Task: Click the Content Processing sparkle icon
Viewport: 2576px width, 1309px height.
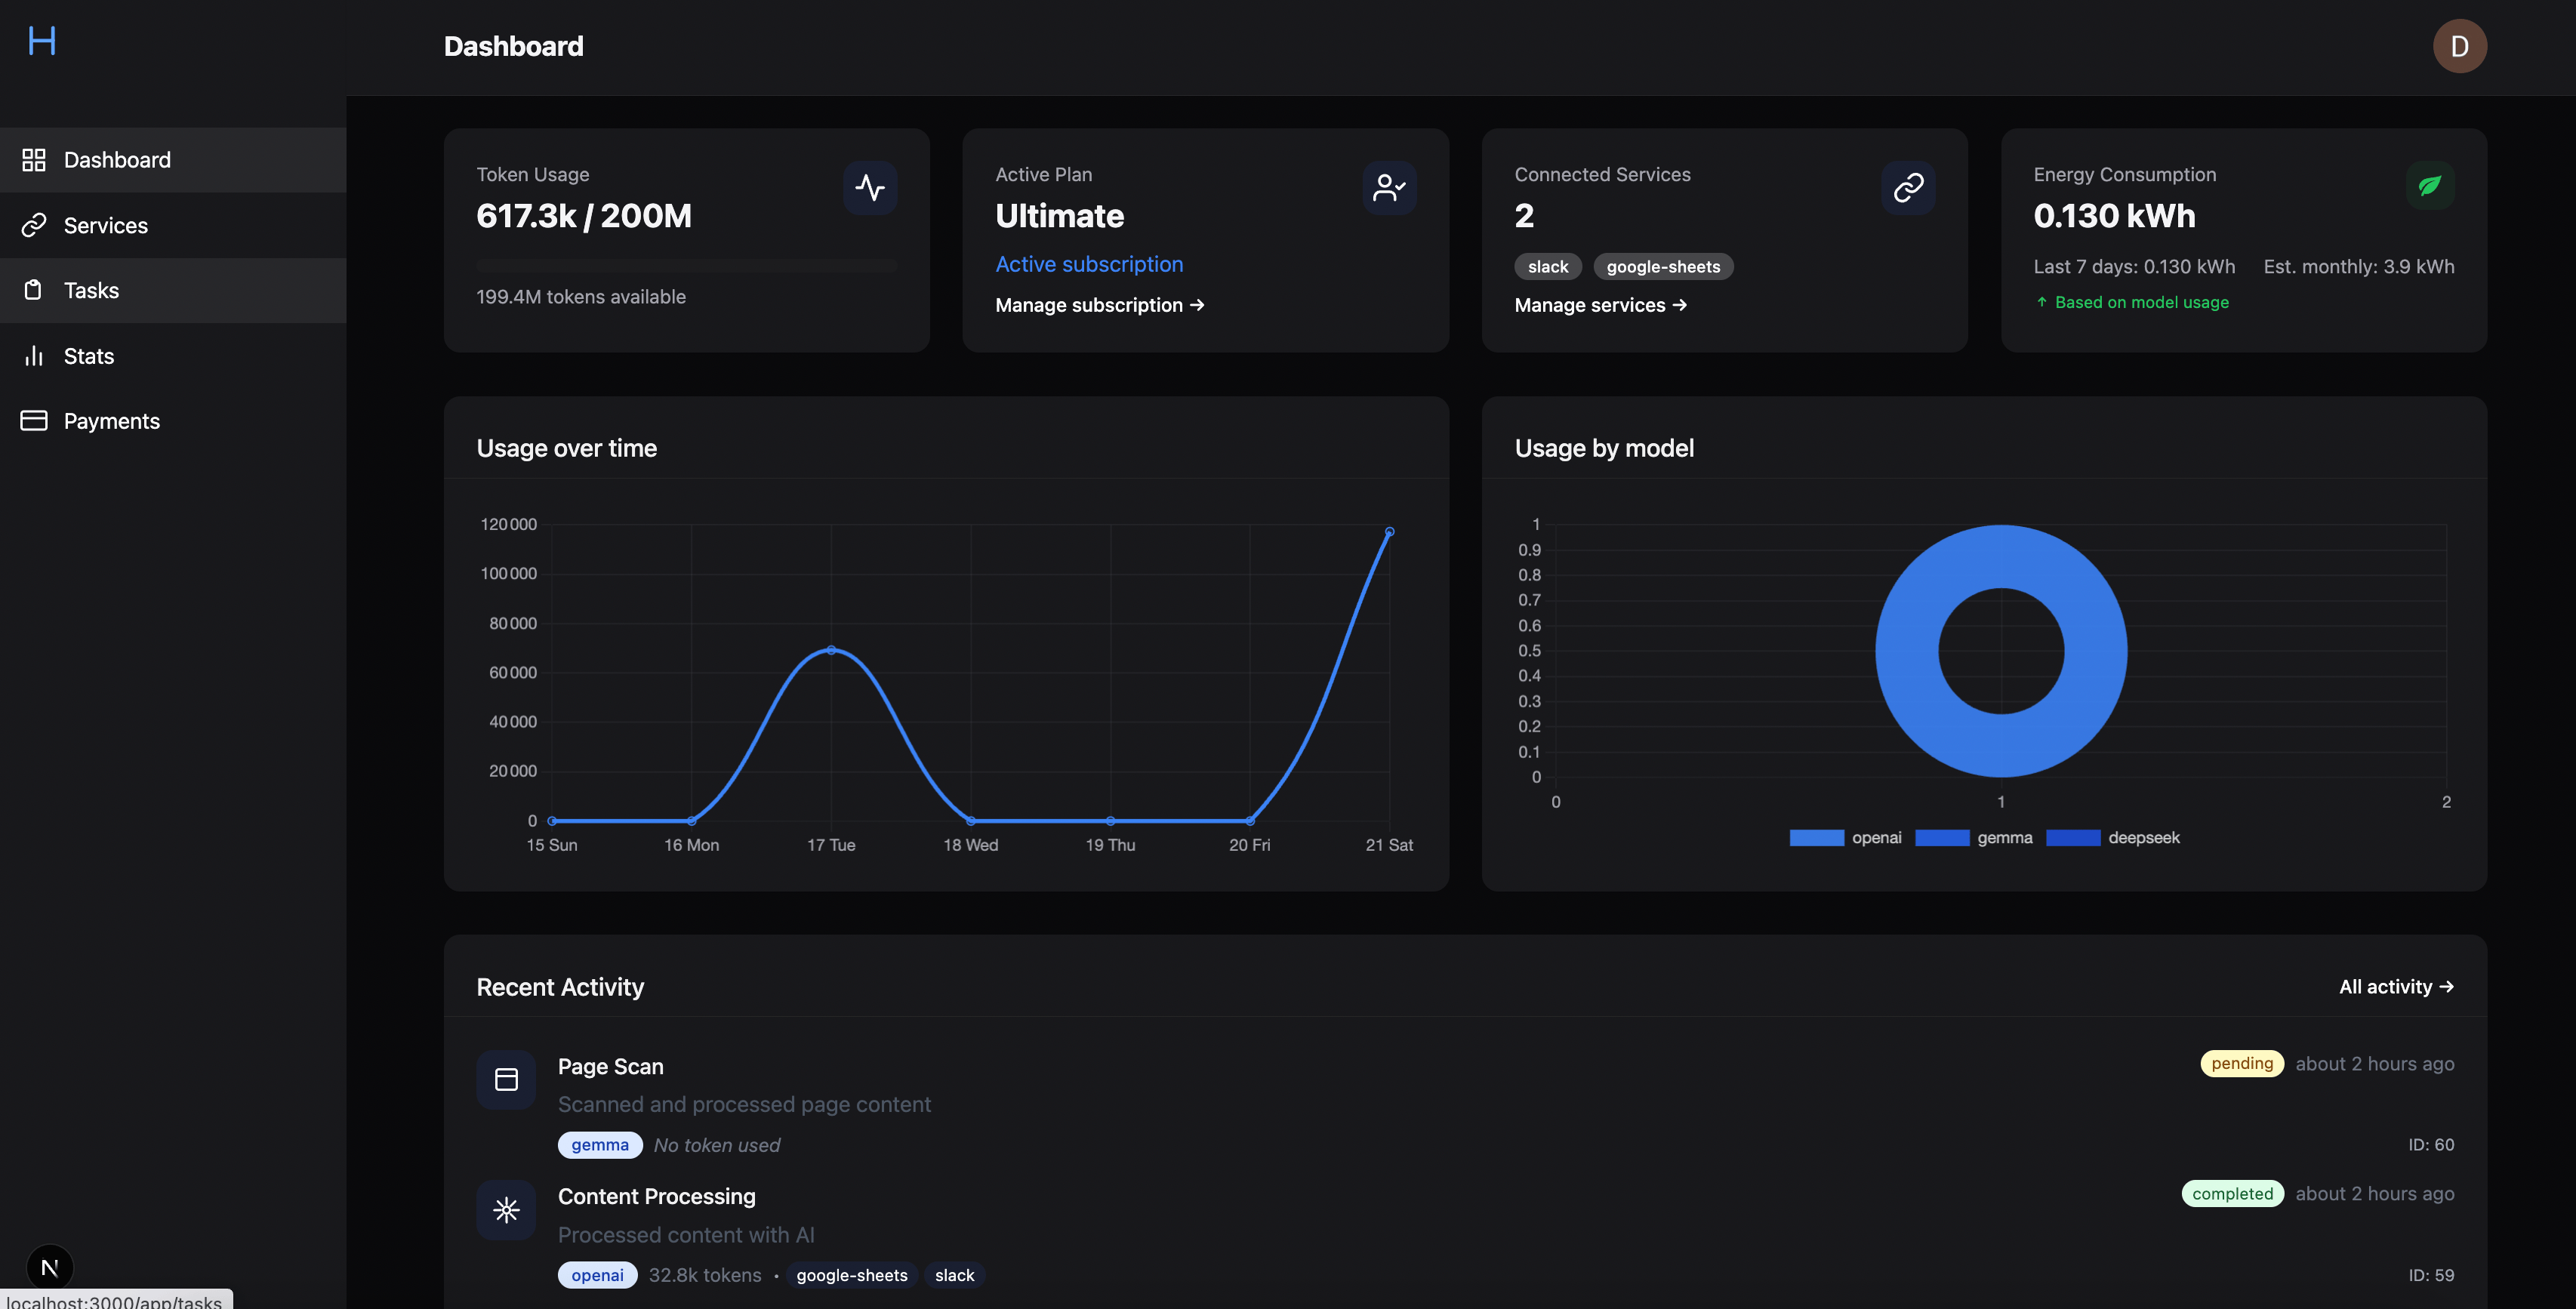Action: pos(506,1210)
